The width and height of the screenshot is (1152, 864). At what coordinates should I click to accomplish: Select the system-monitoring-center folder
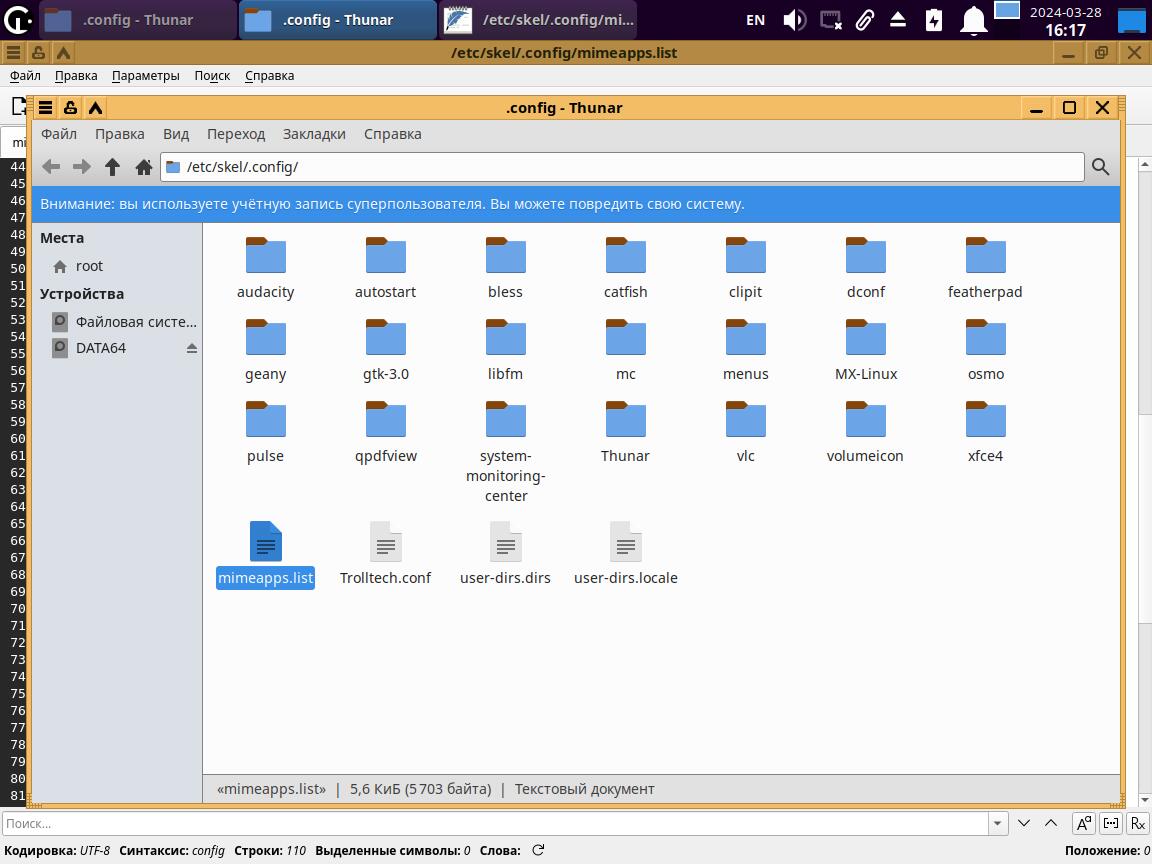[505, 452]
